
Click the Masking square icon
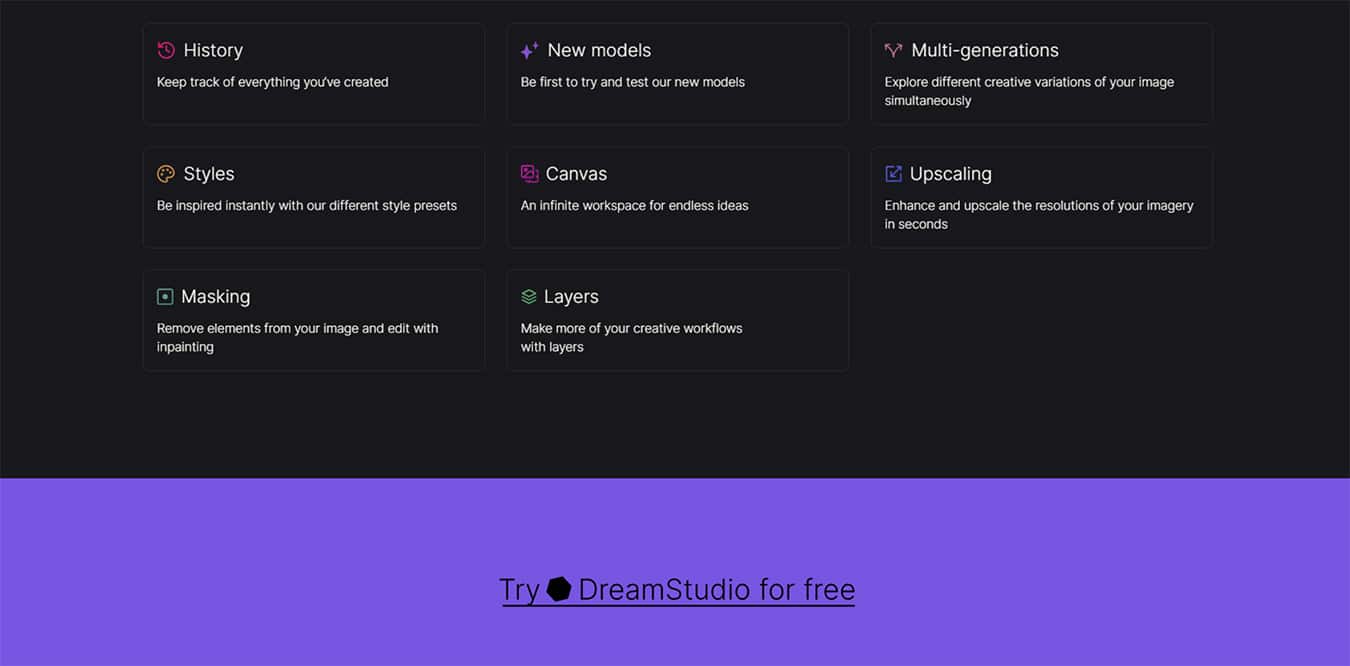(x=165, y=297)
